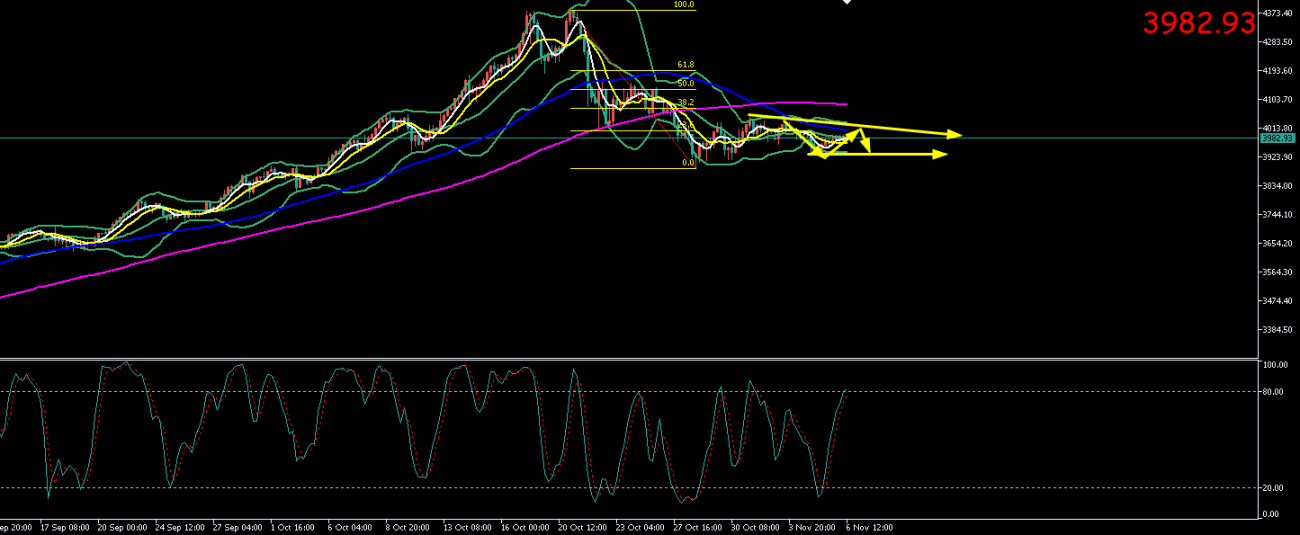Click the magenta moving average line's right end
This screenshot has width=1300, height=535.
pyautogui.click(x=846, y=104)
